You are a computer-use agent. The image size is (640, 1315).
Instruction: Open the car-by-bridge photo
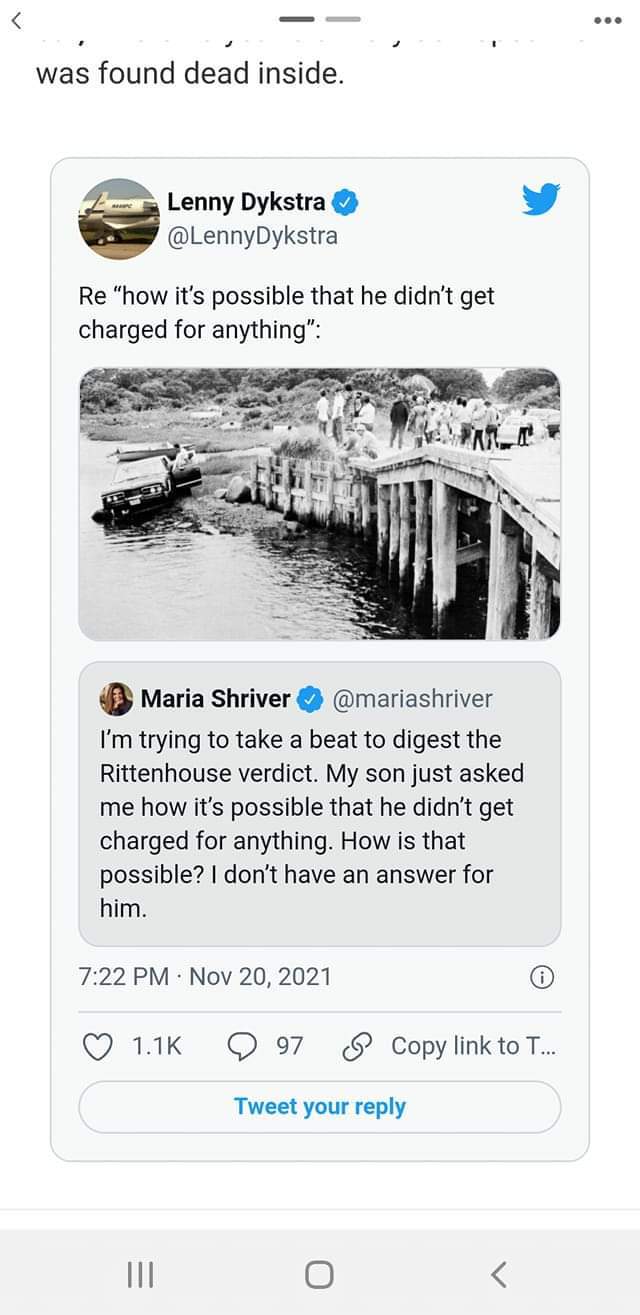tap(320, 504)
